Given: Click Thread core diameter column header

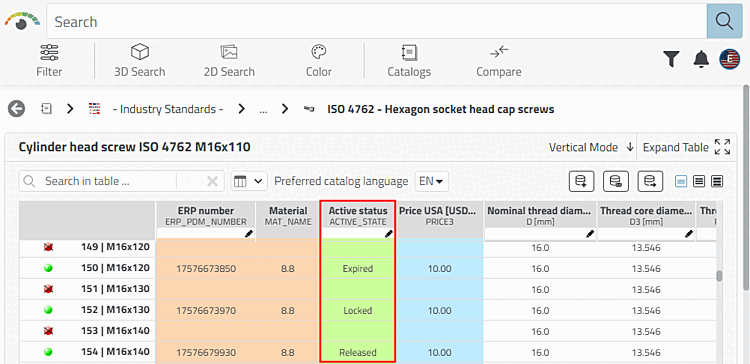Looking at the screenshot, I should click(646, 215).
